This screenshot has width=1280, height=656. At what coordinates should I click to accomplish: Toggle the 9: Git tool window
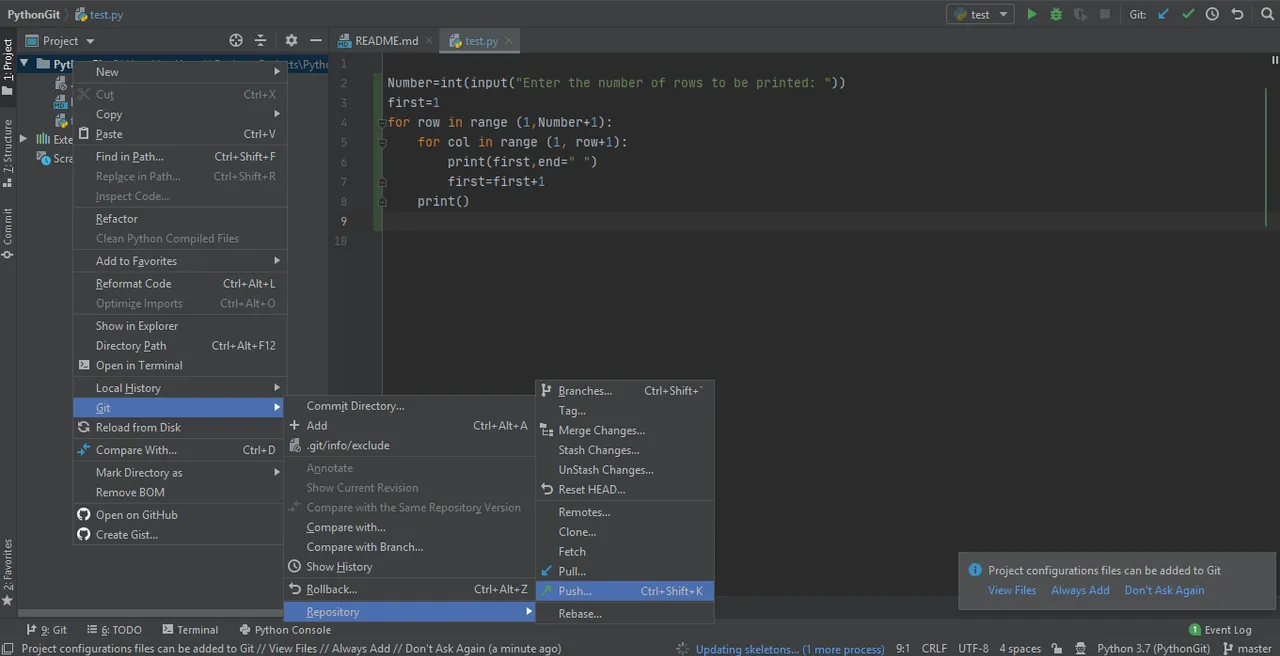(x=47, y=630)
